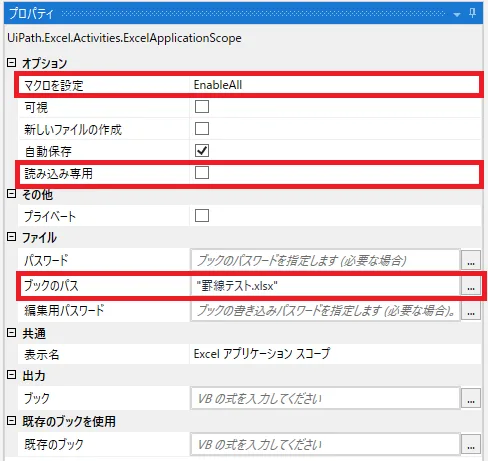
Task: Select the 自動保存 property label
Action: click(x=48, y=151)
